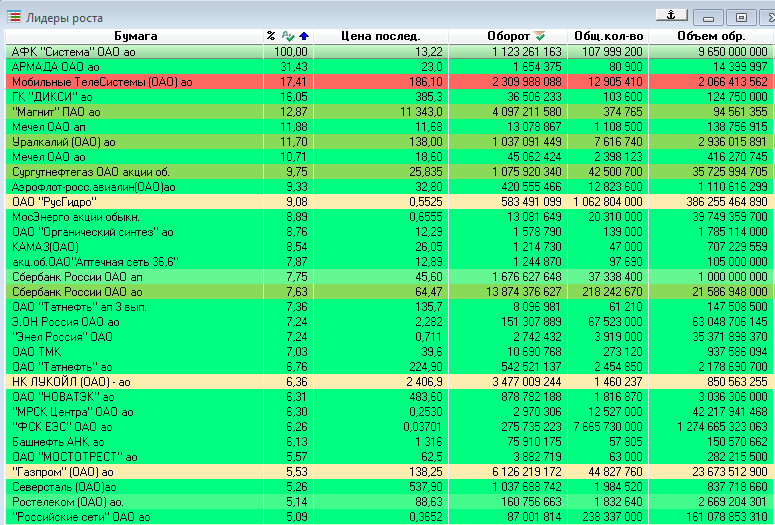Image resolution: width=775 pixels, height=525 pixels.
Task: Click the anchor pin button
Action: click(x=671, y=15)
